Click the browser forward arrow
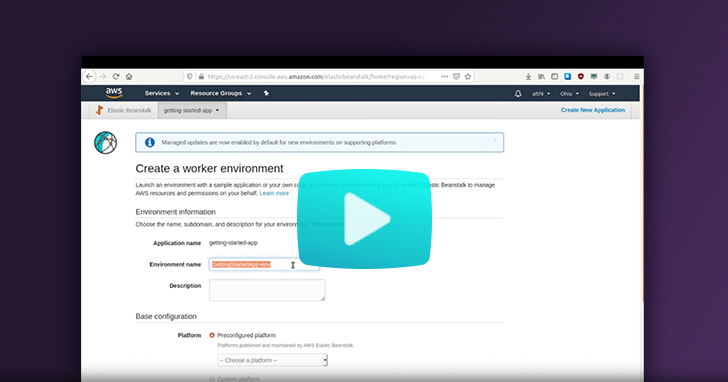Viewport: 728px width, 382px height. click(x=103, y=77)
